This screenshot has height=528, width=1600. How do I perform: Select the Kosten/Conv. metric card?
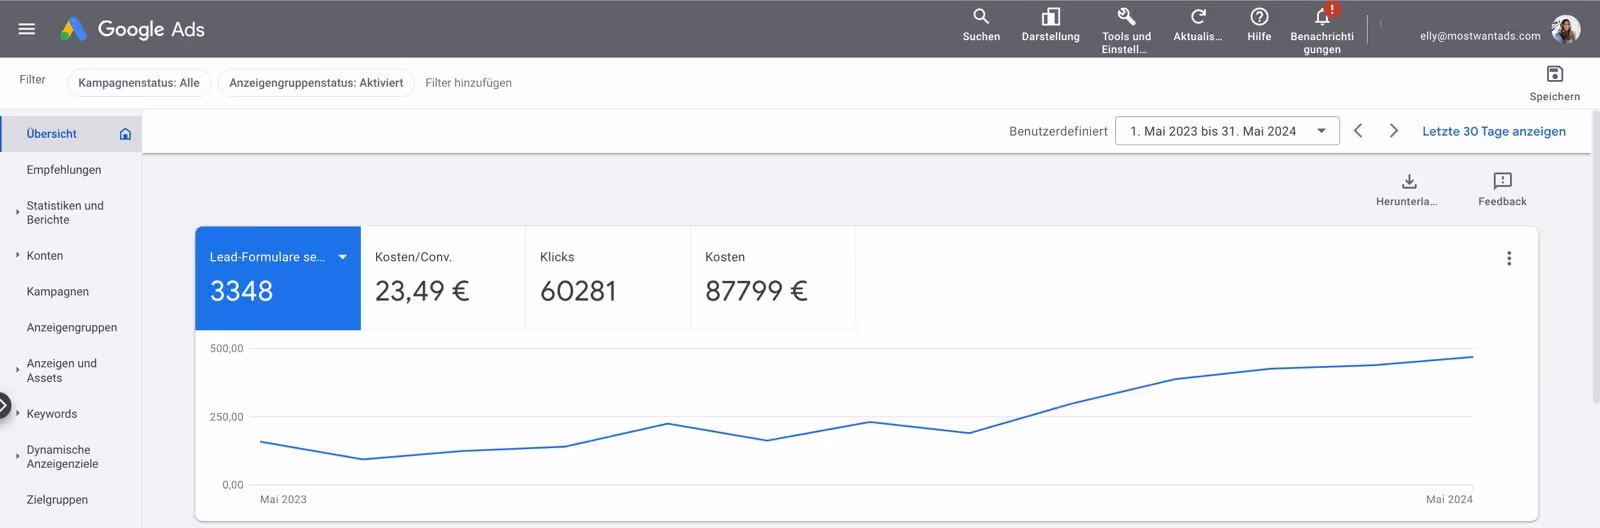[443, 278]
